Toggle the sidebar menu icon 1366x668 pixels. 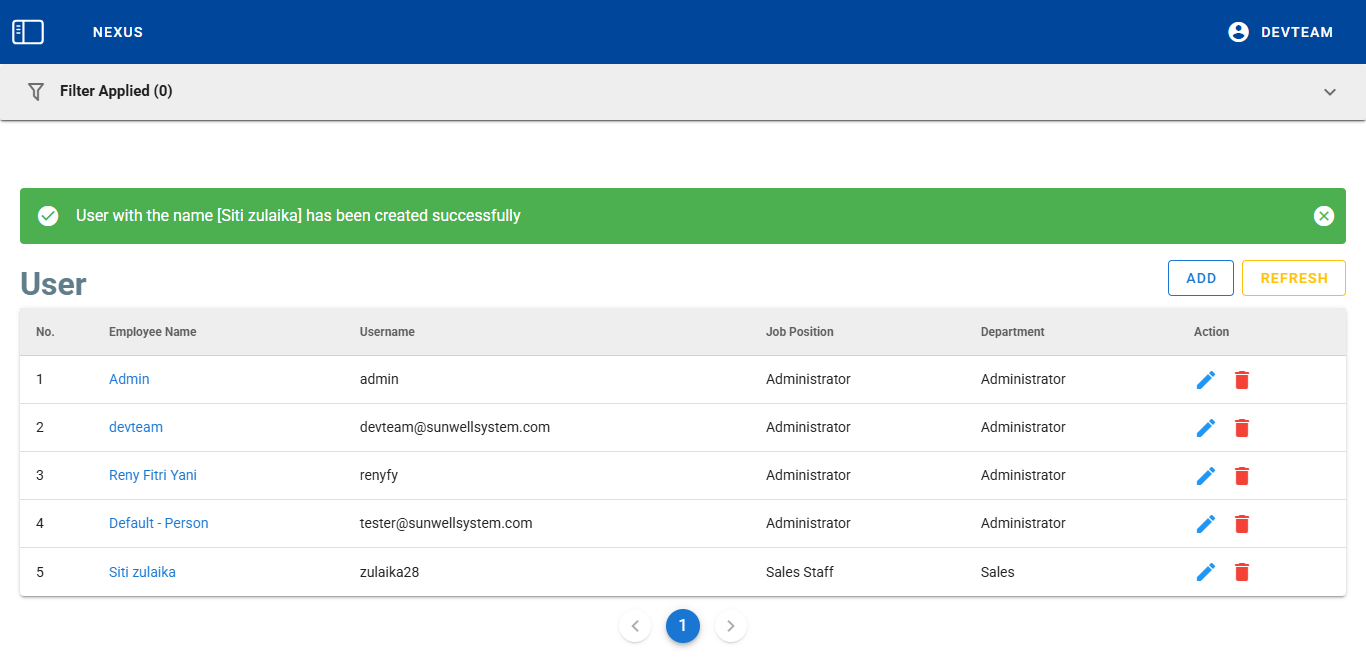click(x=28, y=32)
